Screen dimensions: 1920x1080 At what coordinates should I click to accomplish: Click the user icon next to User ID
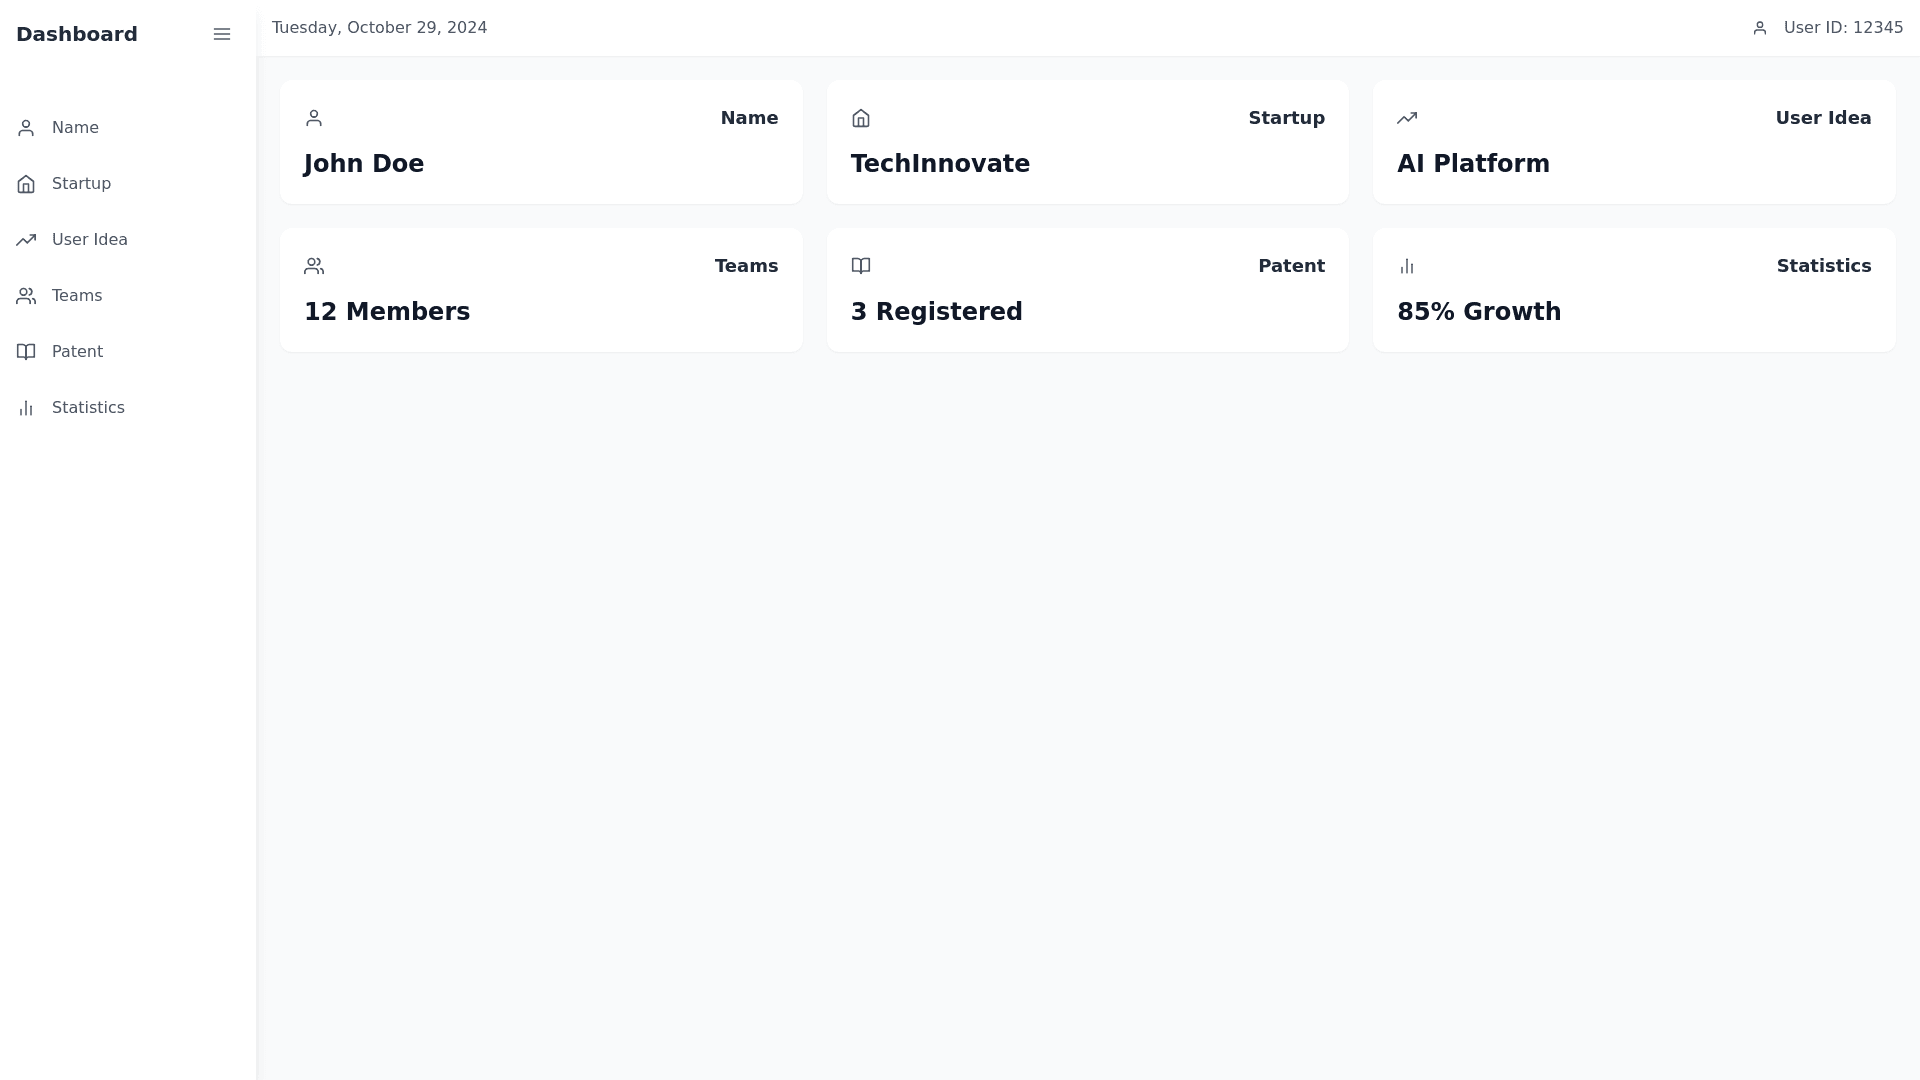pos(1760,28)
